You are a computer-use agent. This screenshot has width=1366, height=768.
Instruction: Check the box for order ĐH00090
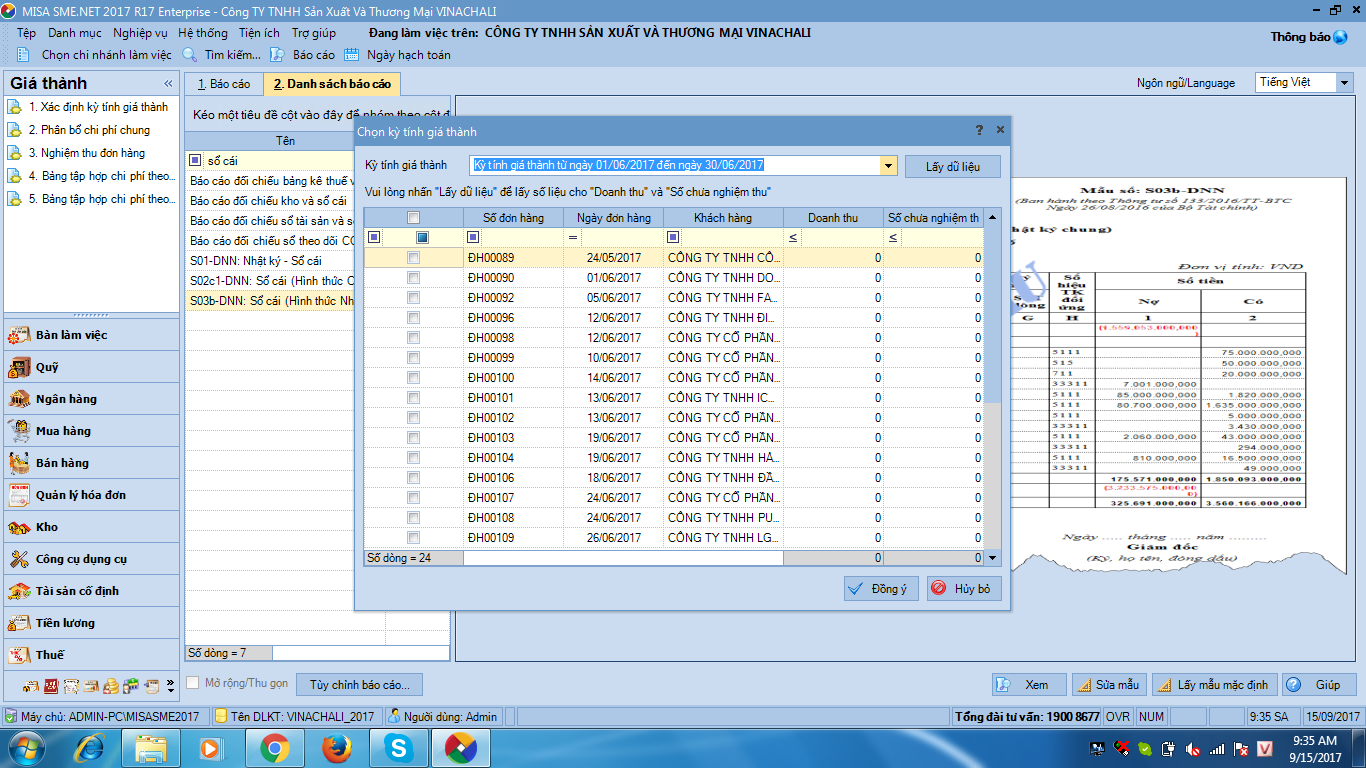(x=413, y=278)
